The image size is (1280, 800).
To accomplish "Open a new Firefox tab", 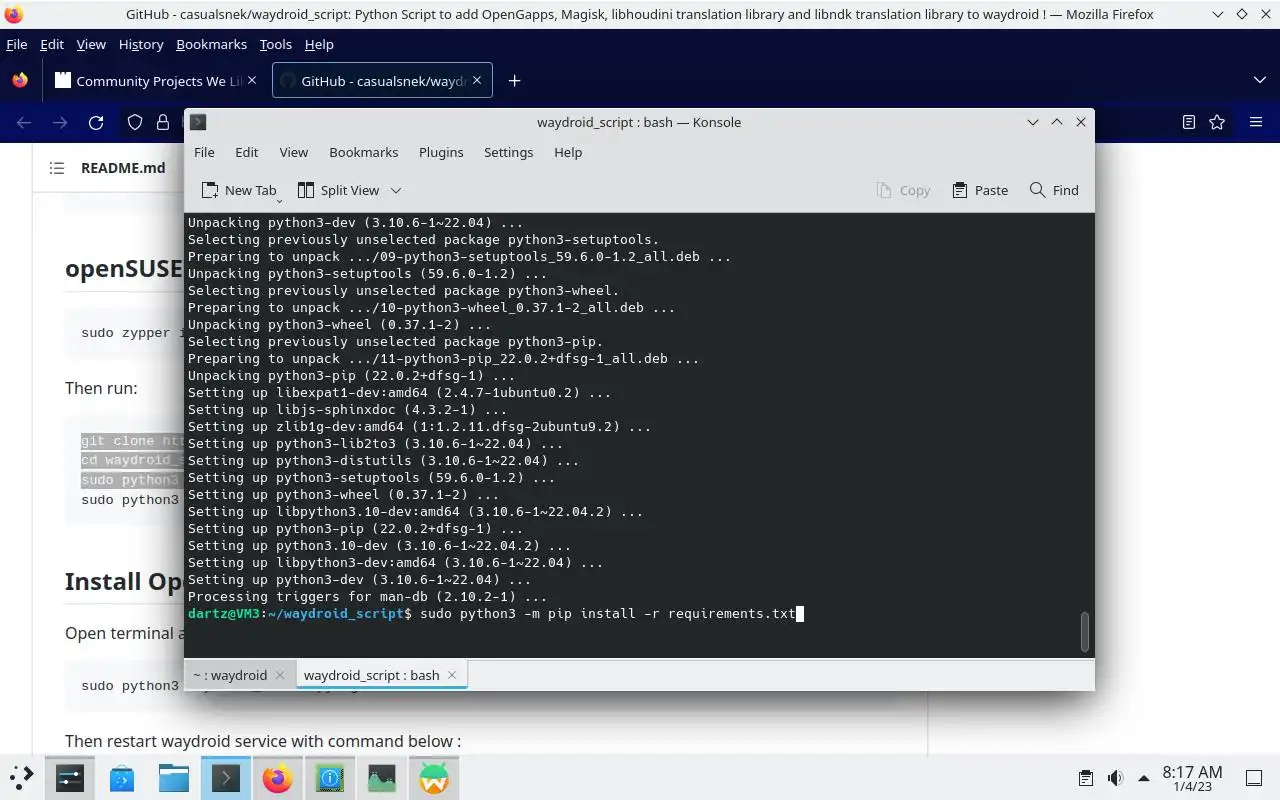I will click(514, 81).
